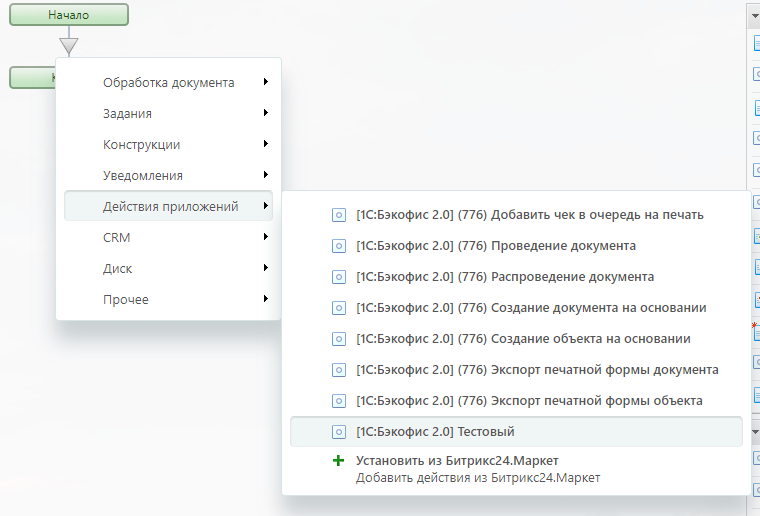Screen dimensions: 760x516
Task: Choose "(776) Проведение документа" action
Action: coord(516,246)
